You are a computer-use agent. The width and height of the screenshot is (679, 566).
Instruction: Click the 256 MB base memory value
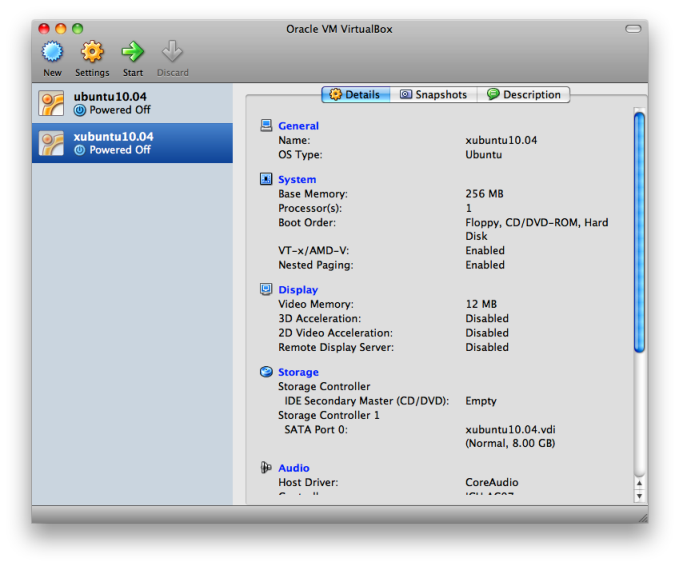pos(484,194)
